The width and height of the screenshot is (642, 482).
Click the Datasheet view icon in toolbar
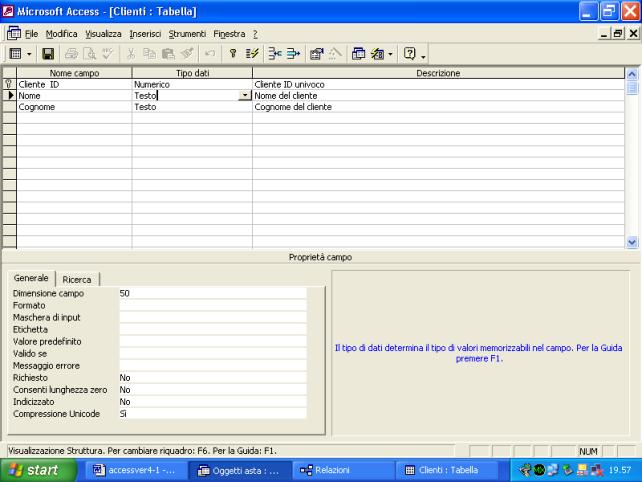point(16,54)
